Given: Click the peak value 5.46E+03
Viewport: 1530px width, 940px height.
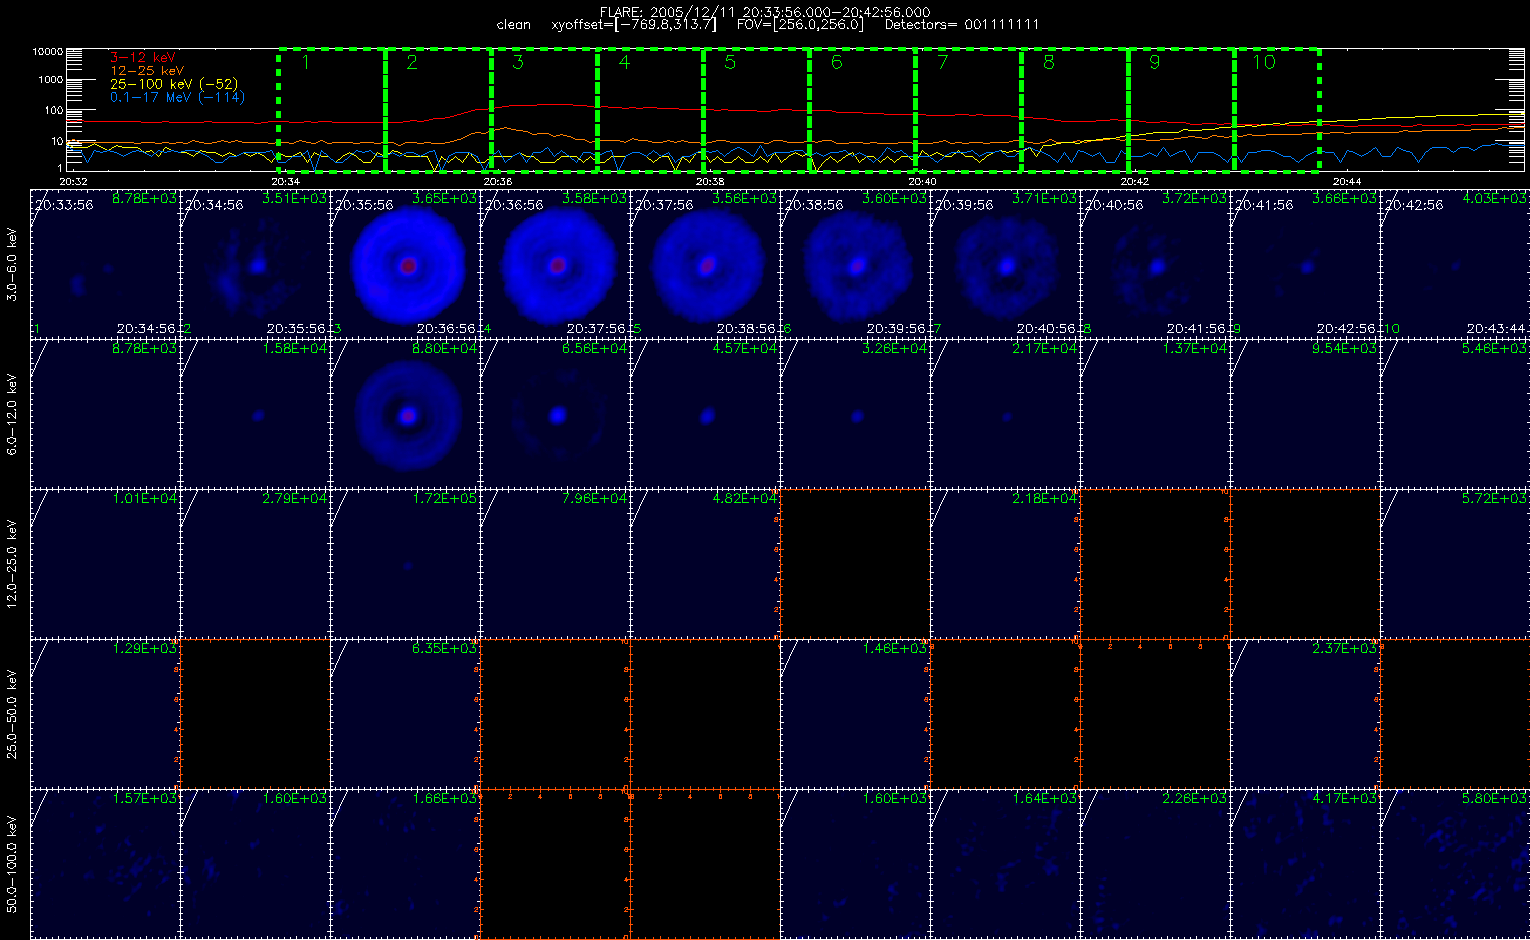Looking at the screenshot, I should [x=1494, y=349].
